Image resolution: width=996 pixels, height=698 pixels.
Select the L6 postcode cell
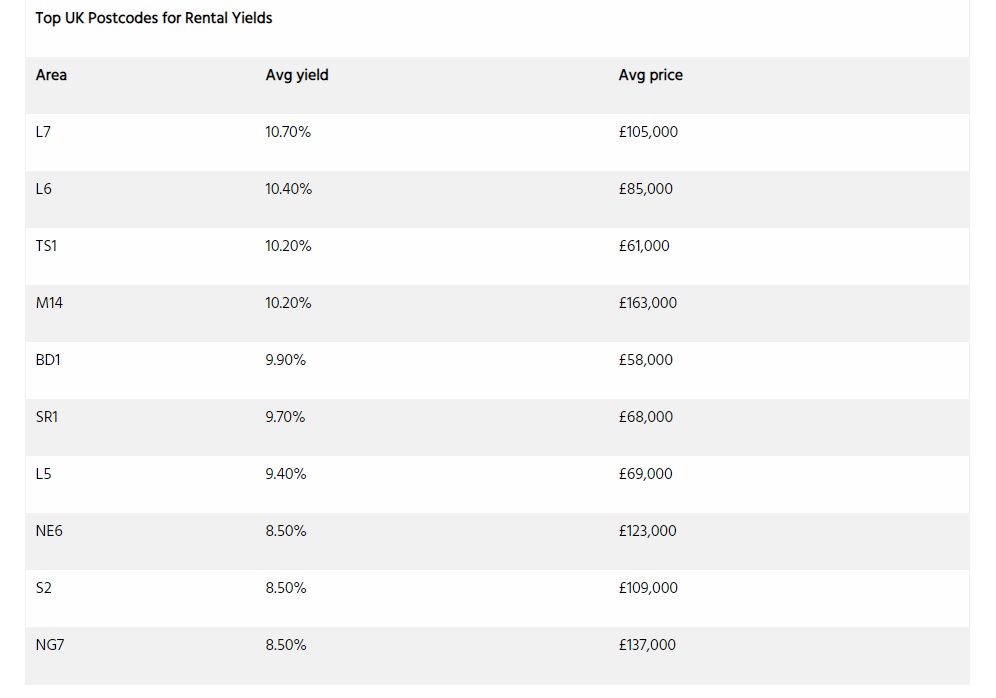pos(43,189)
